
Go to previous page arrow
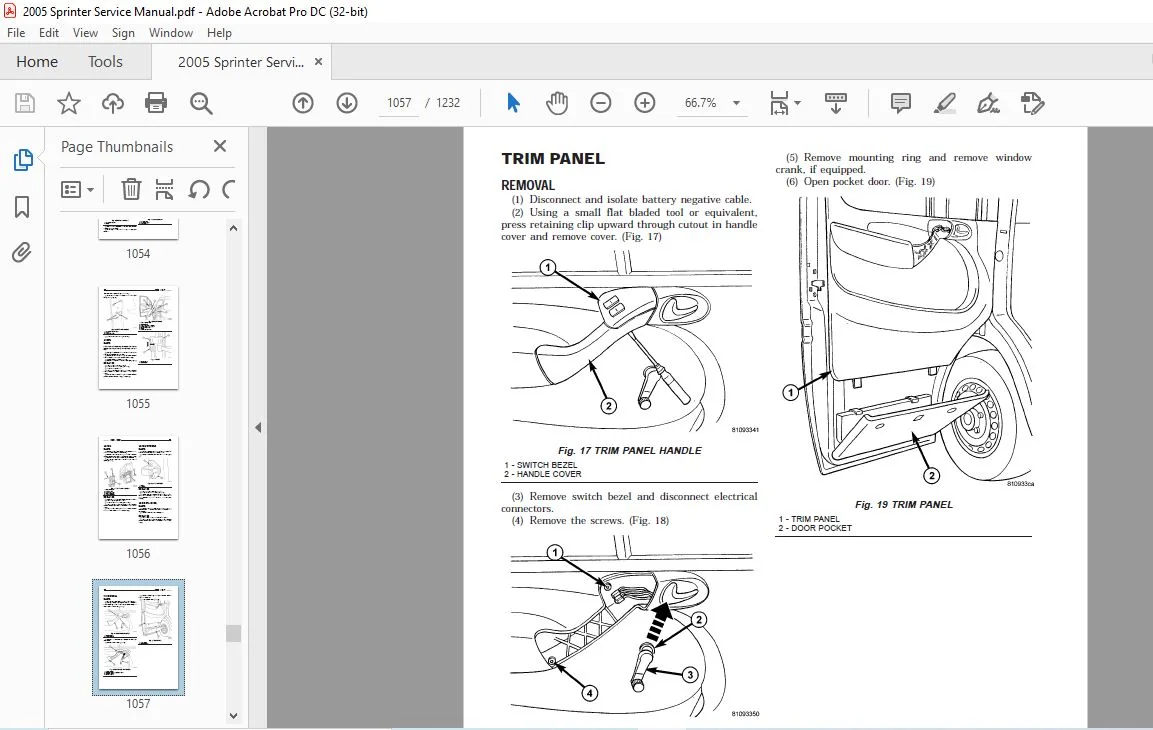[x=303, y=103]
